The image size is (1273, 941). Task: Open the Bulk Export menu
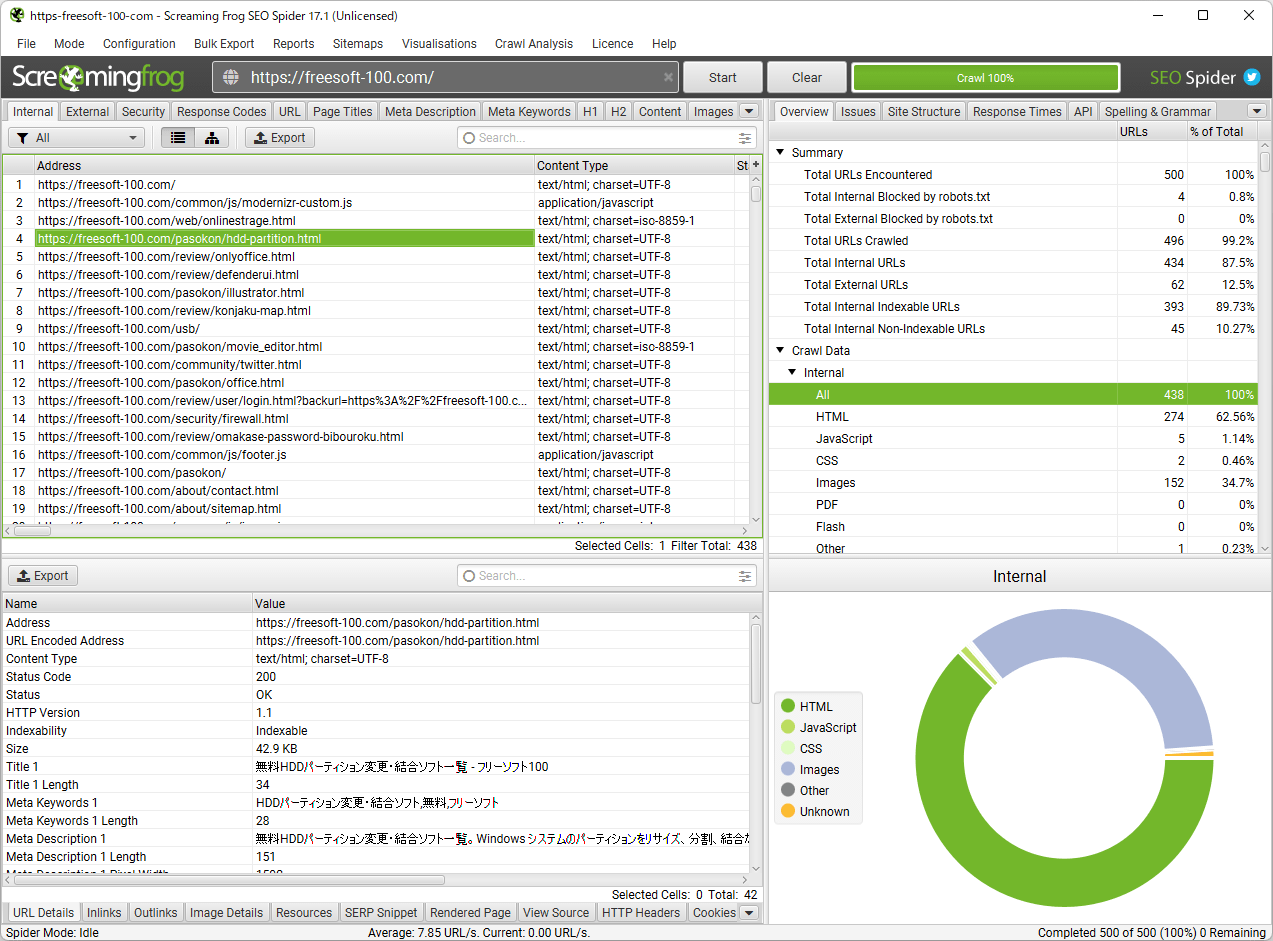pos(224,44)
